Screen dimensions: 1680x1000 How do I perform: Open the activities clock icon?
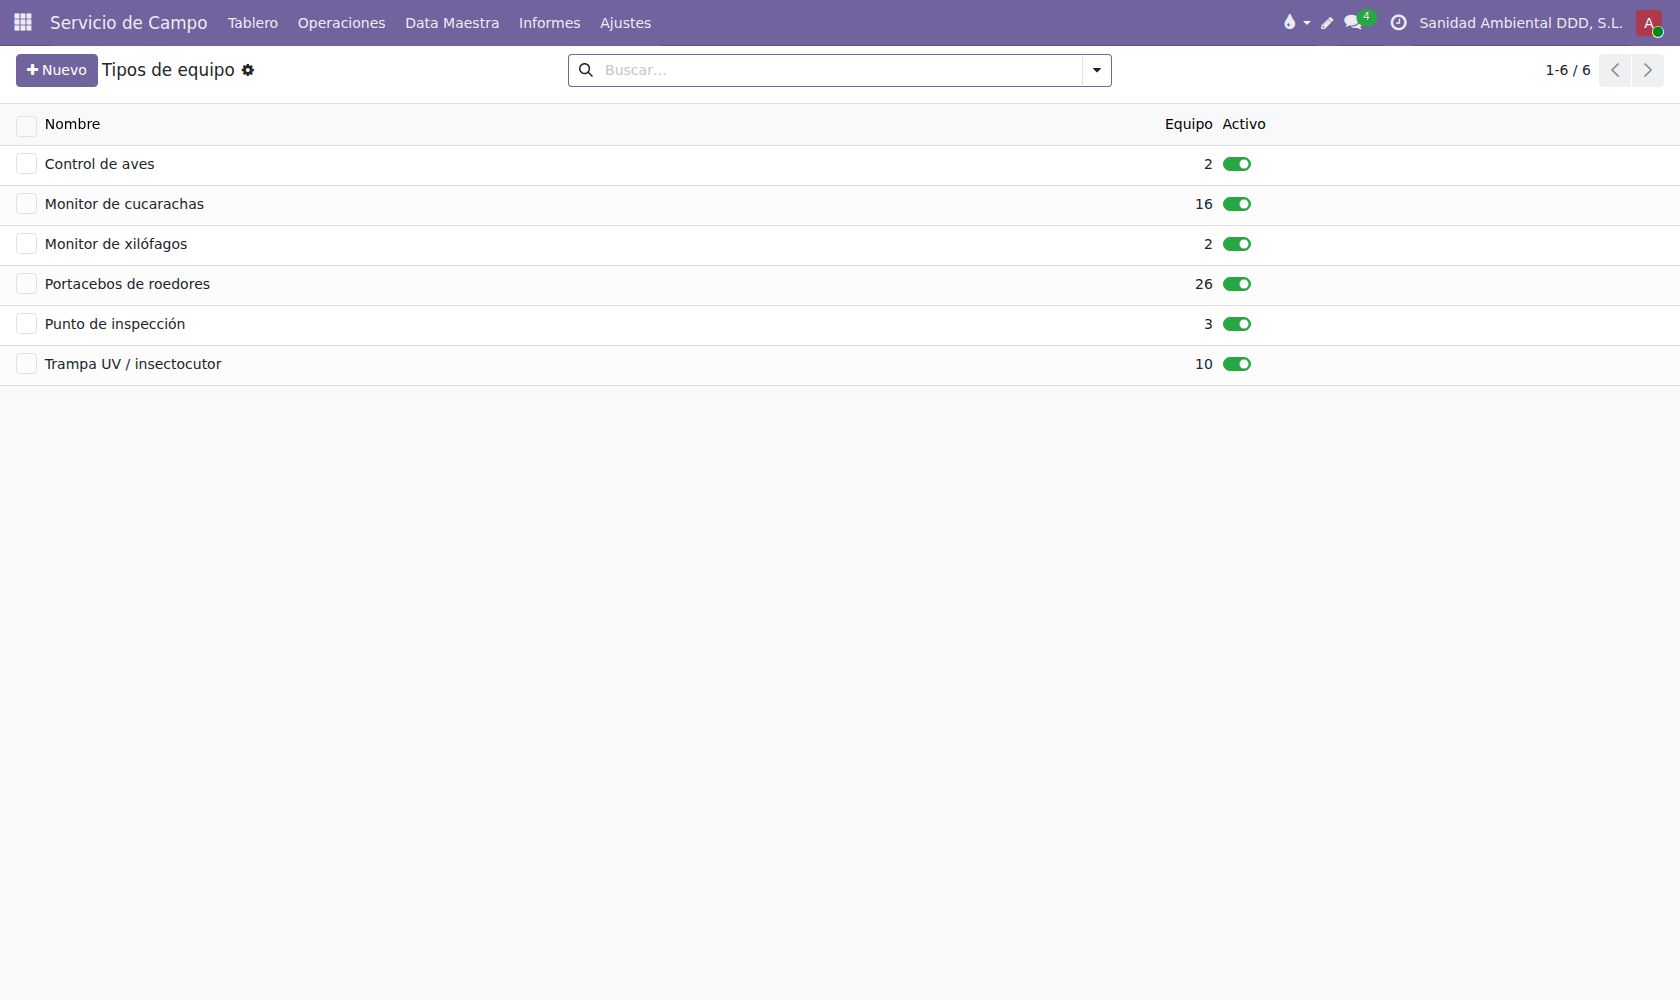click(x=1398, y=22)
